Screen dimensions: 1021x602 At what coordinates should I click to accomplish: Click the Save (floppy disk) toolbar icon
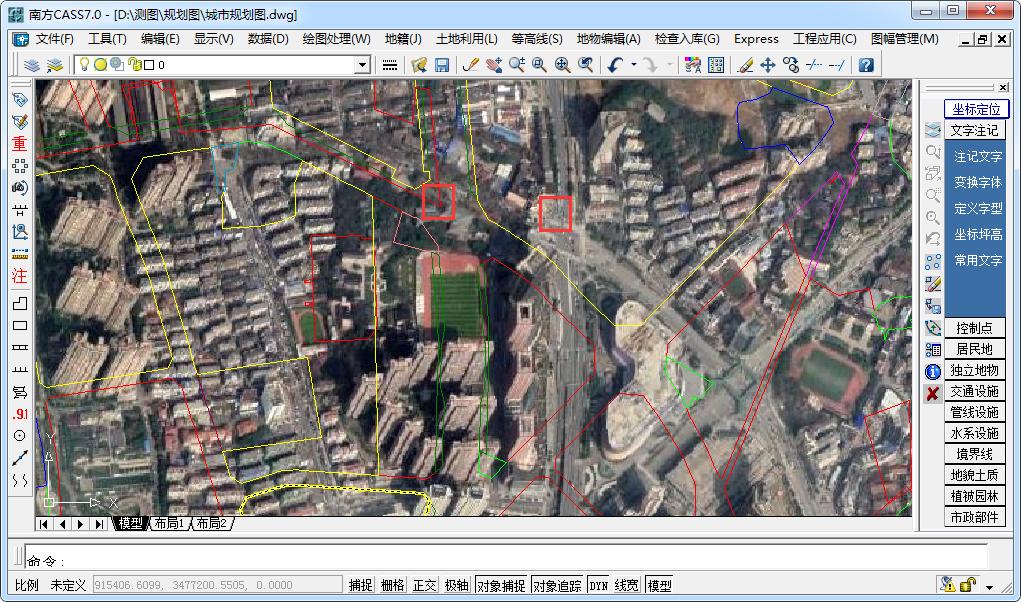pyautogui.click(x=441, y=65)
